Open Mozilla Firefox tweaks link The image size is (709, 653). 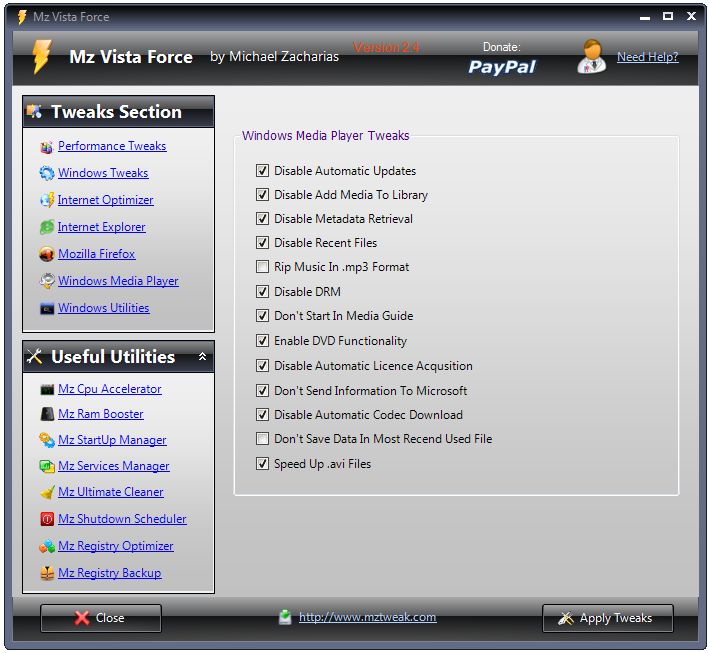(x=96, y=254)
